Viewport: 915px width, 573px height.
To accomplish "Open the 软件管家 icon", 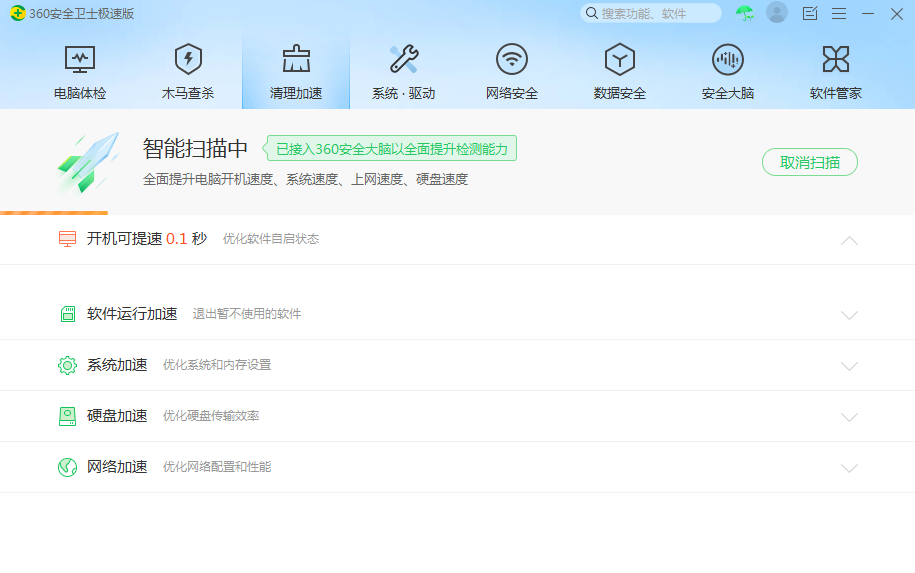I will 836,59.
